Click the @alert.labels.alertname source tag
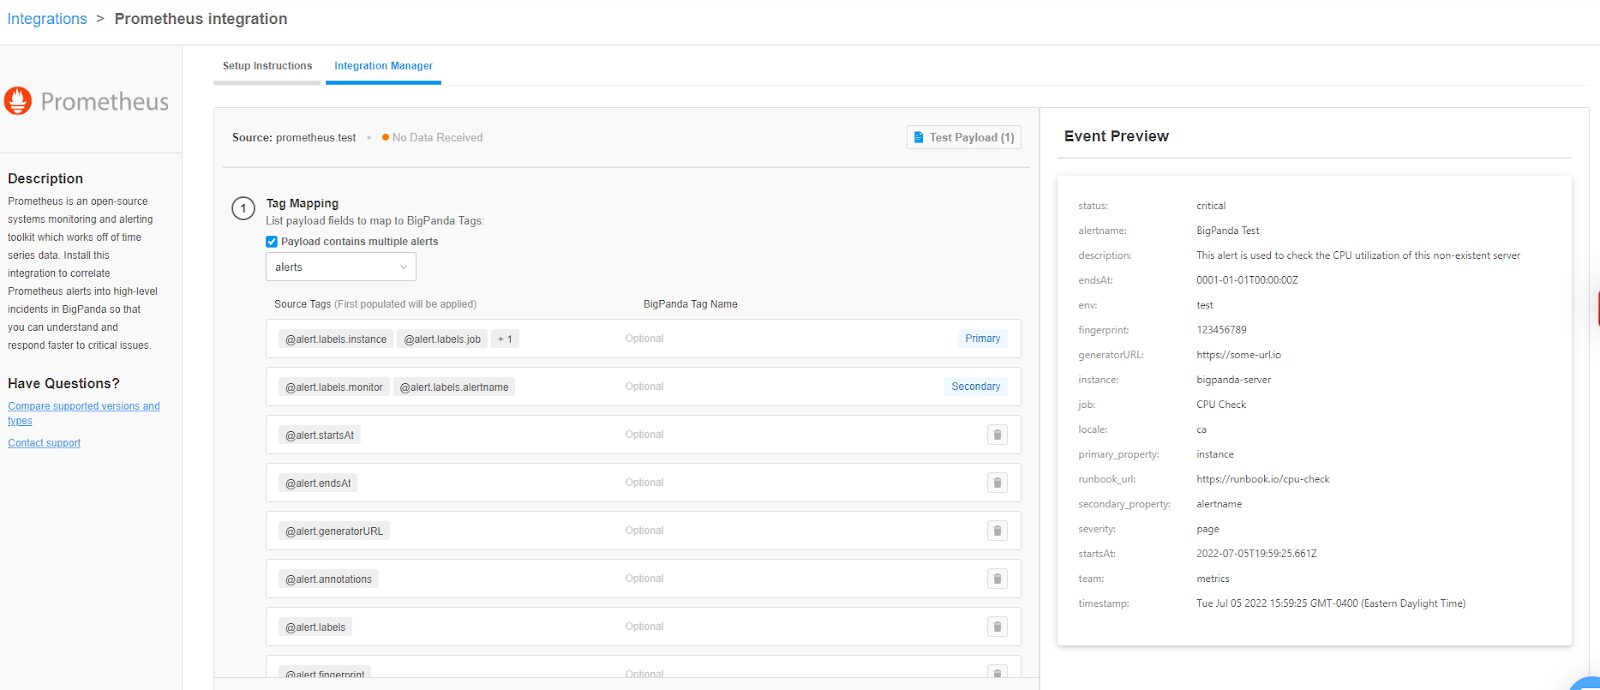Screen dimensions: 1600x690 (454, 387)
